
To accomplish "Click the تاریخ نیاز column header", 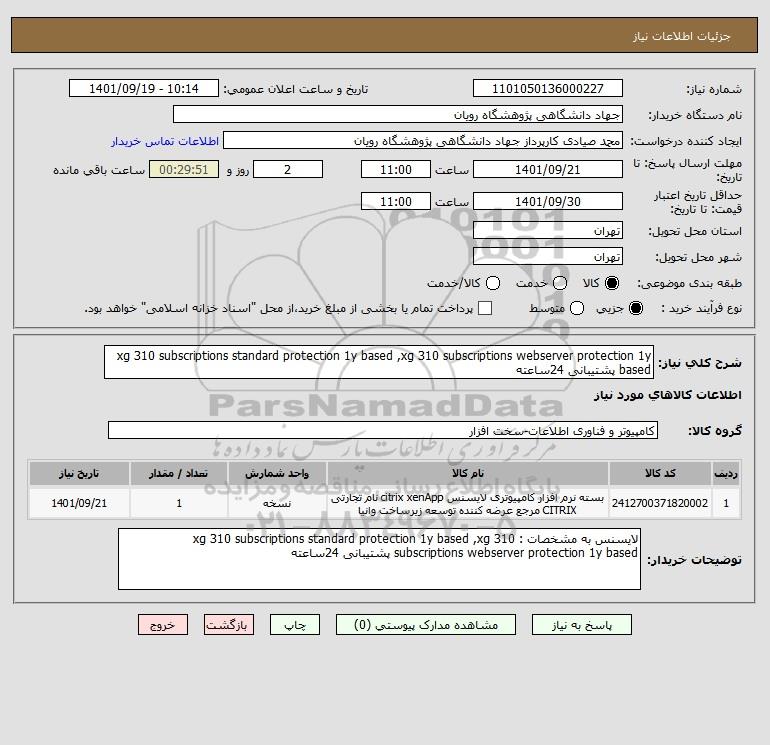I will [x=79, y=473].
